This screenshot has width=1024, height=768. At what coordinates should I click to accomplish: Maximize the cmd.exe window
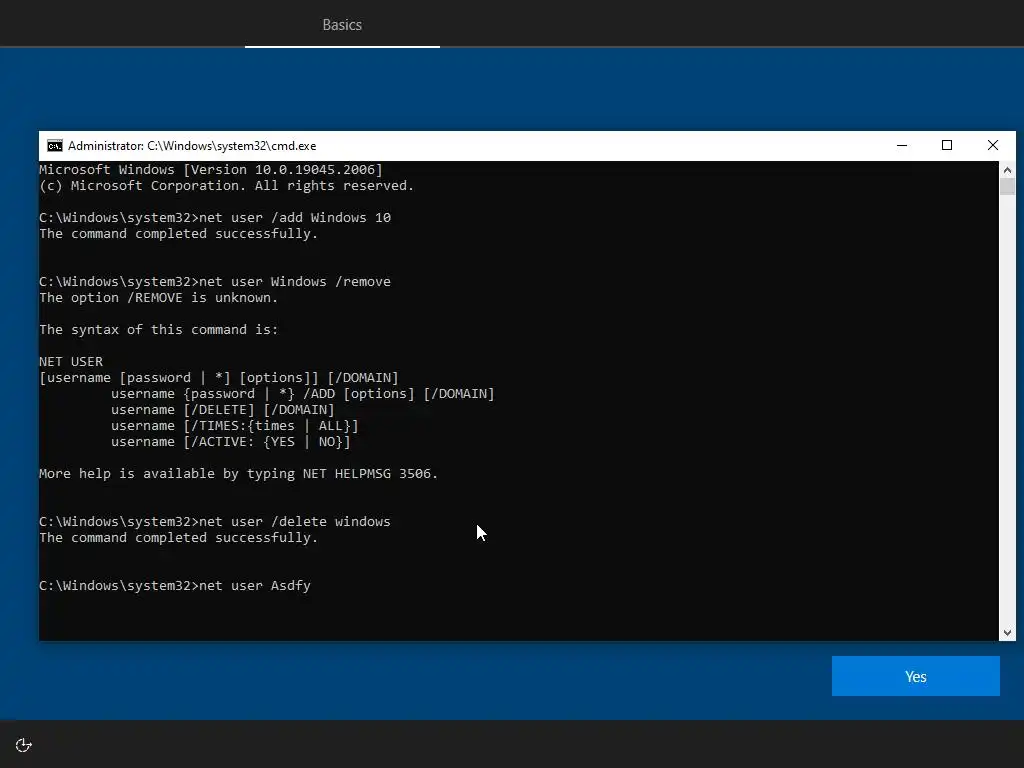pos(947,146)
